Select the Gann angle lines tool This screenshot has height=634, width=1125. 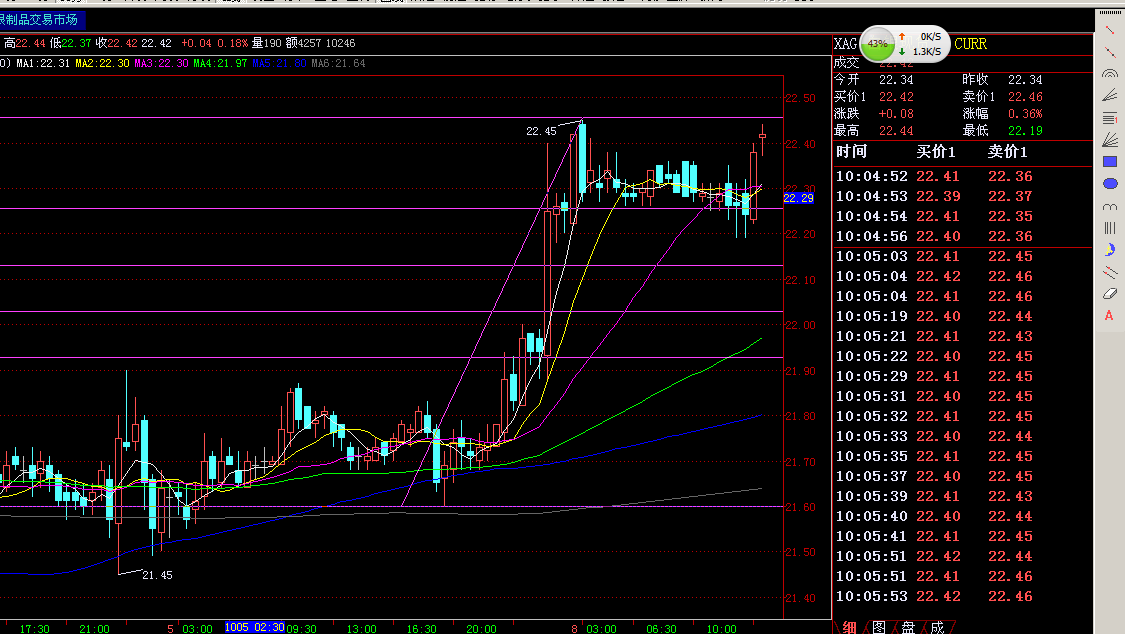pos(1109,95)
